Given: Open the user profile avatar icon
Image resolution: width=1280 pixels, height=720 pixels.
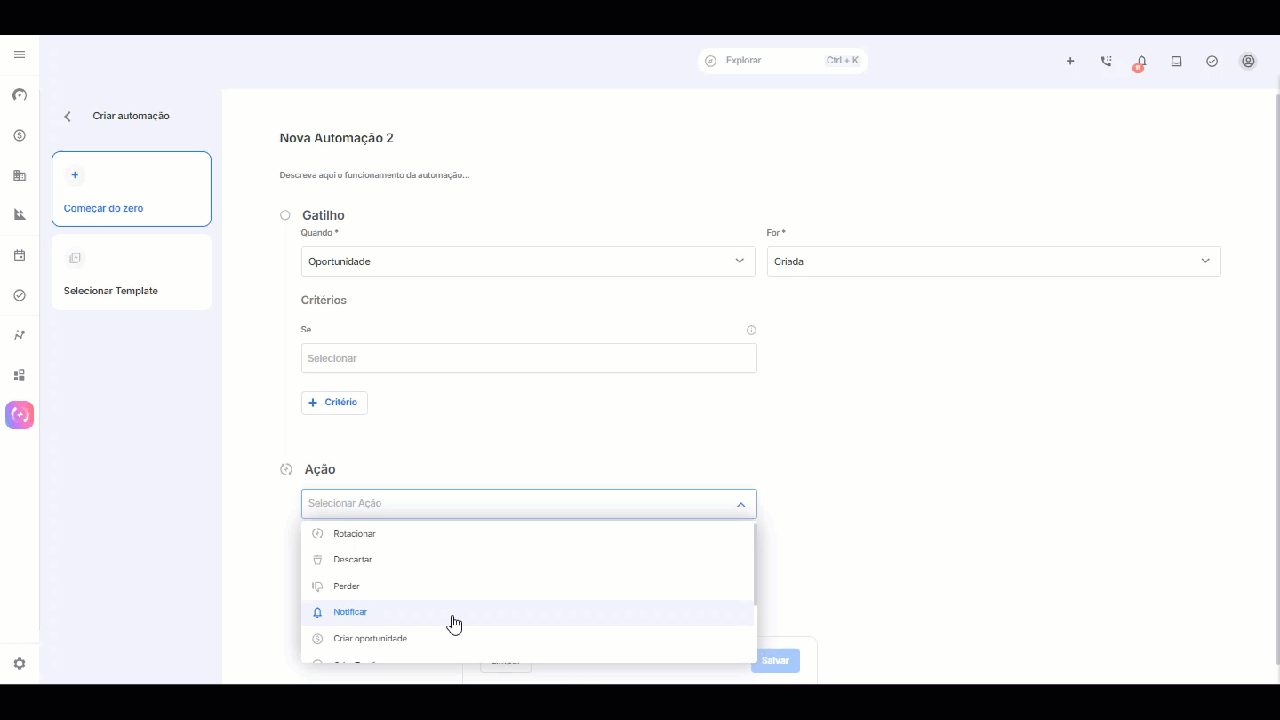Looking at the screenshot, I should click(x=1248, y=61).
